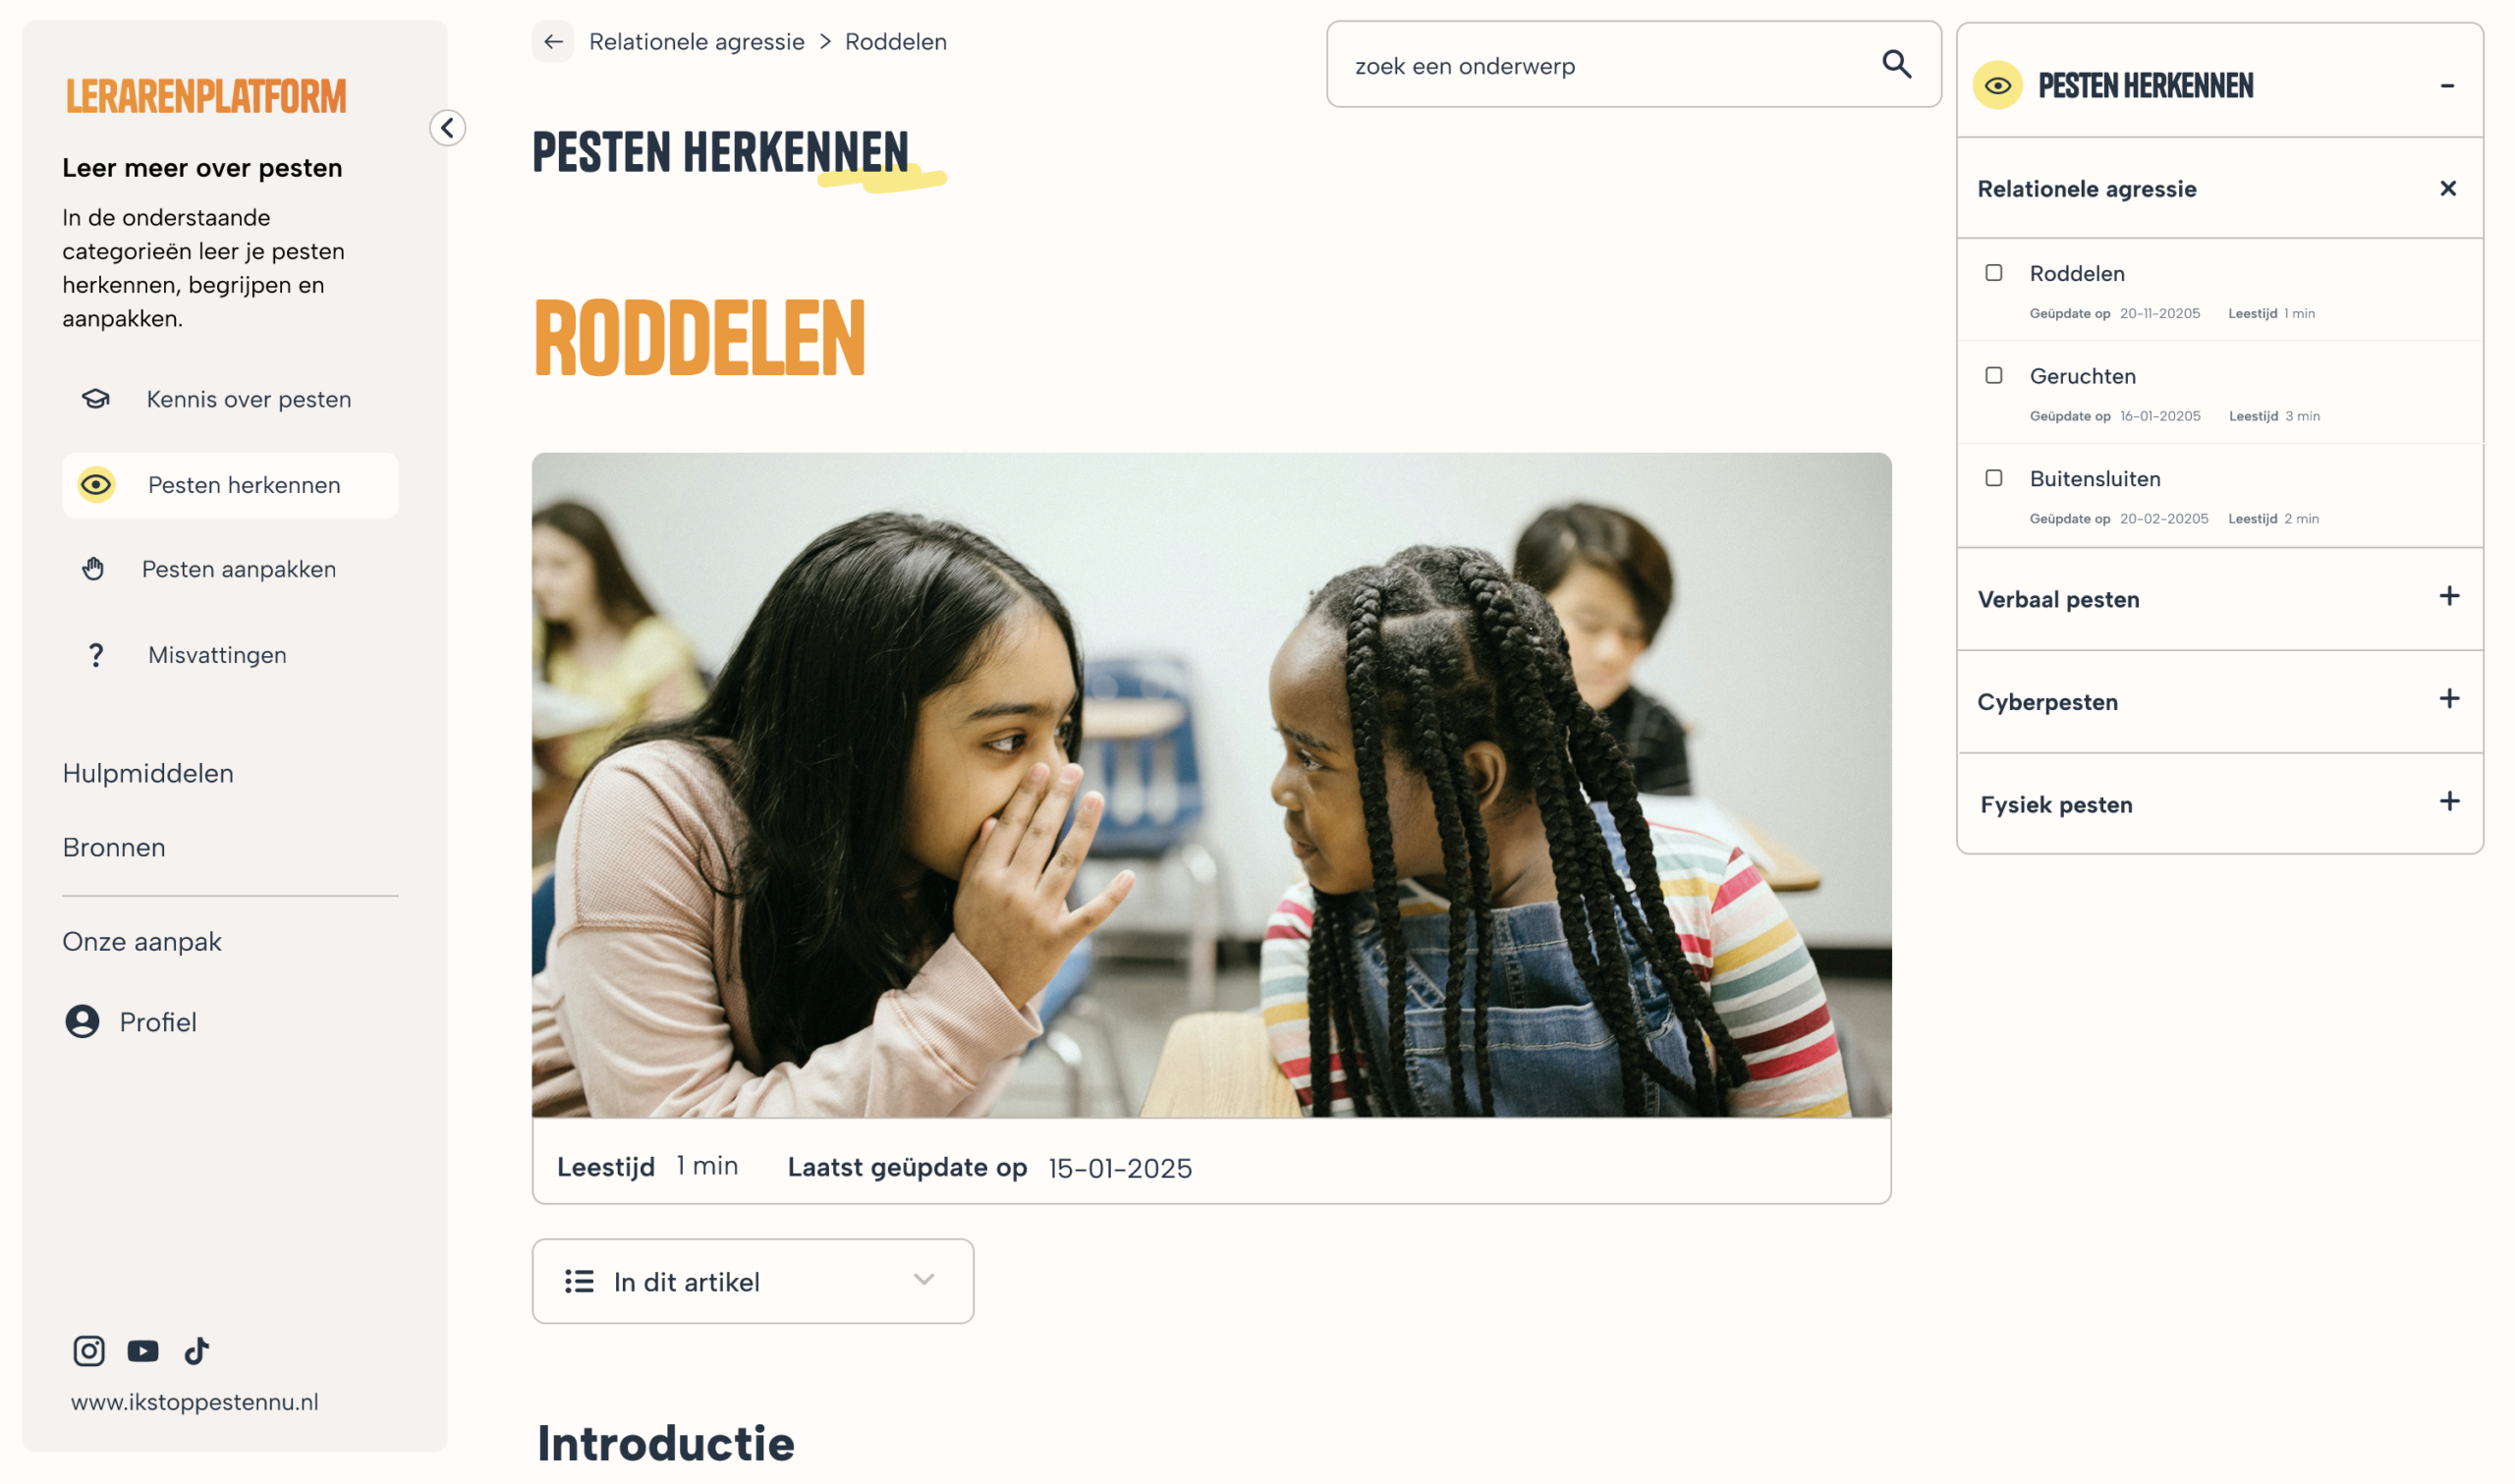Open the TikTok link icon
2515x1484 pixels.
click(197, 1352)
